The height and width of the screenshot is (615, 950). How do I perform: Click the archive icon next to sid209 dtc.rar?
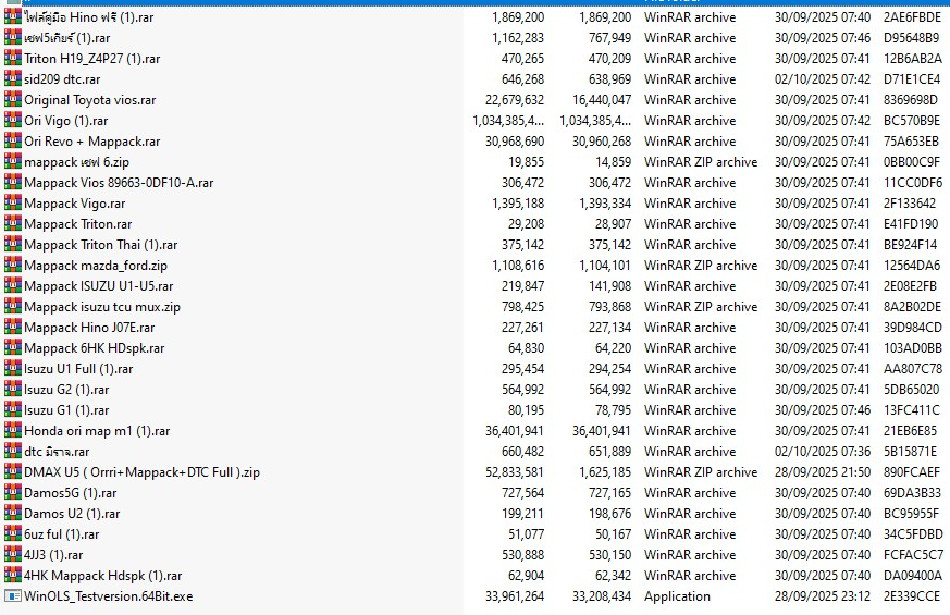[x=12, y=79]
